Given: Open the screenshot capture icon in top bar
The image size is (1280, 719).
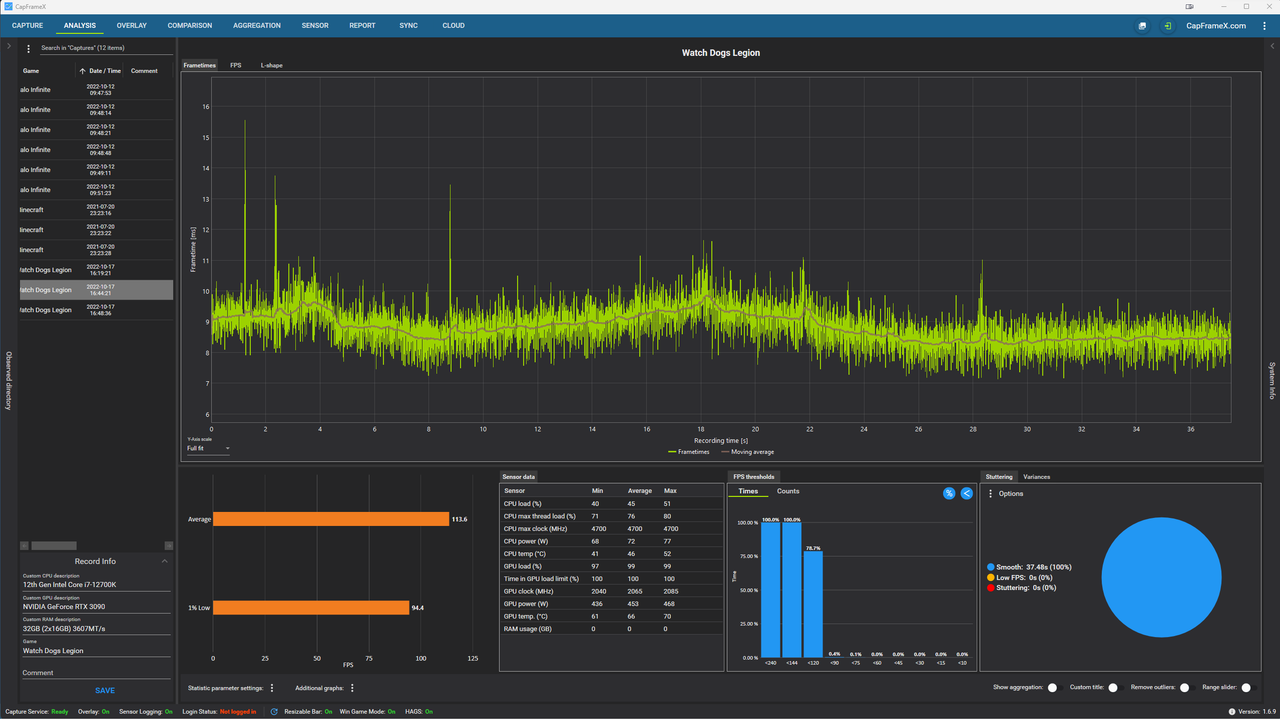Looking at the screenshot, I should [x=1142, y=26].
